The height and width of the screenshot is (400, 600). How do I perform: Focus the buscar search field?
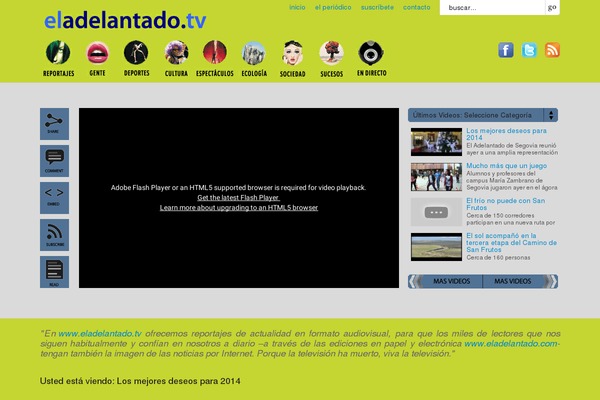[x=492, y=7]
